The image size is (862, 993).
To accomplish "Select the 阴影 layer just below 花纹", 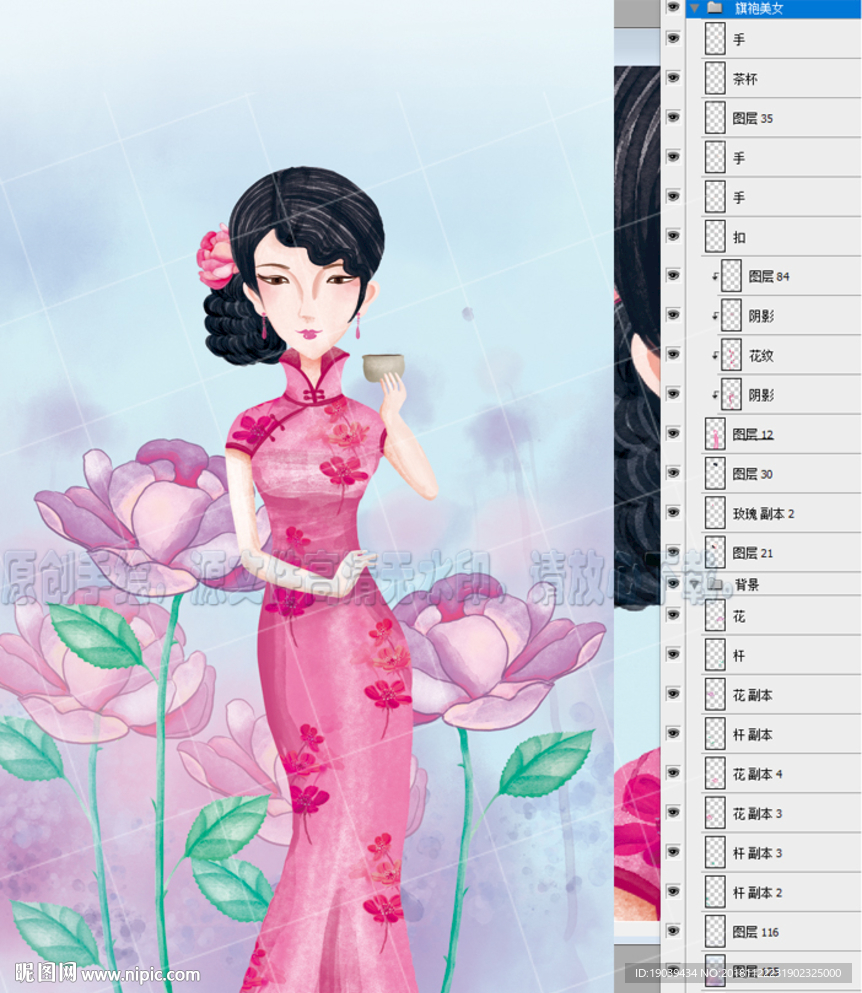I will [x=761, y=395].
